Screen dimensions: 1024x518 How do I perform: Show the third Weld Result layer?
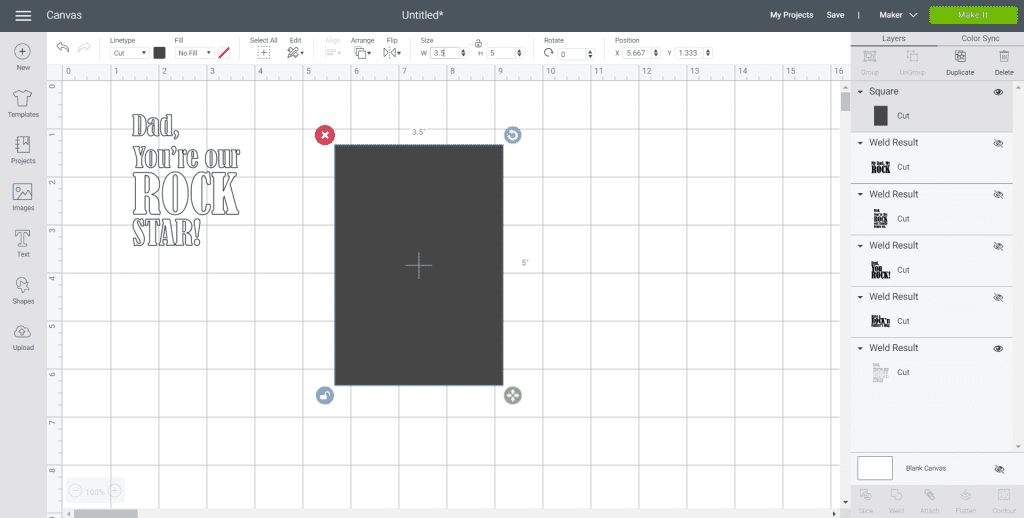click(998, 246)
